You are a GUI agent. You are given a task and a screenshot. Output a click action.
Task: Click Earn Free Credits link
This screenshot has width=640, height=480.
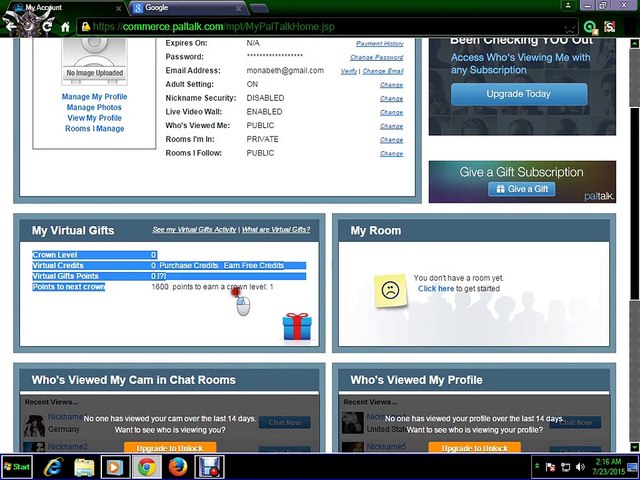tap(253, 265)
